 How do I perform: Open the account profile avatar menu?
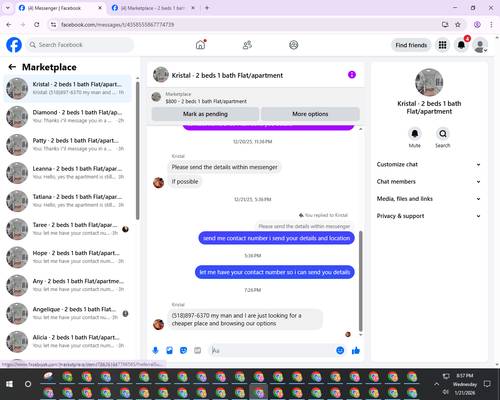pyautogui.click(x=480, y=45)
